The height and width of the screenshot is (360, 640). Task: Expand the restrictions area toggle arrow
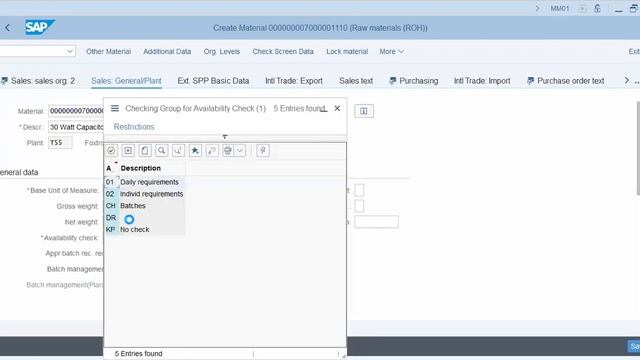pyautogui.click(x=225, y=137)
